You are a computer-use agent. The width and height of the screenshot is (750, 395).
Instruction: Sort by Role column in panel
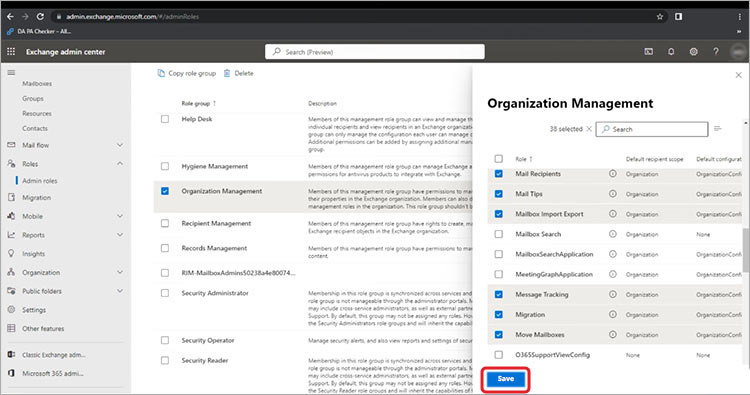click(524, 159)
